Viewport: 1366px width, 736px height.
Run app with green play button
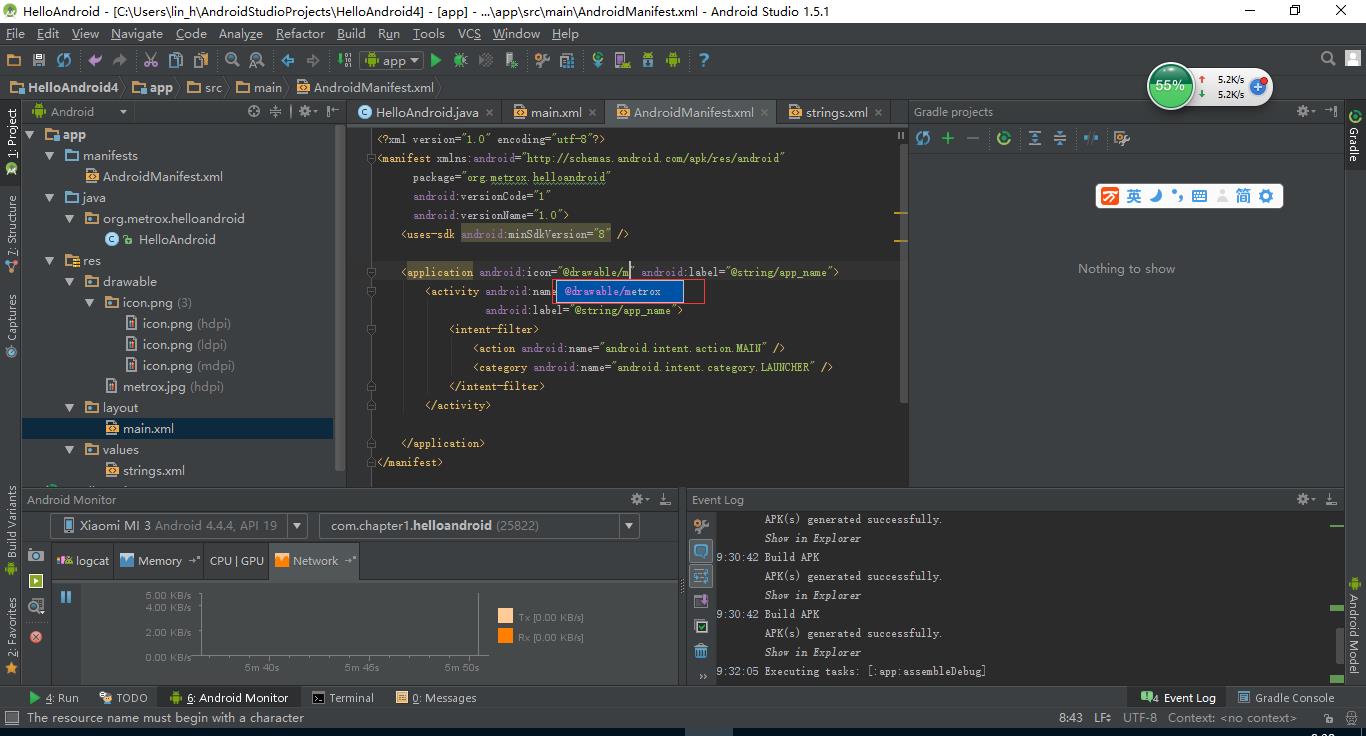pos(435,60)
